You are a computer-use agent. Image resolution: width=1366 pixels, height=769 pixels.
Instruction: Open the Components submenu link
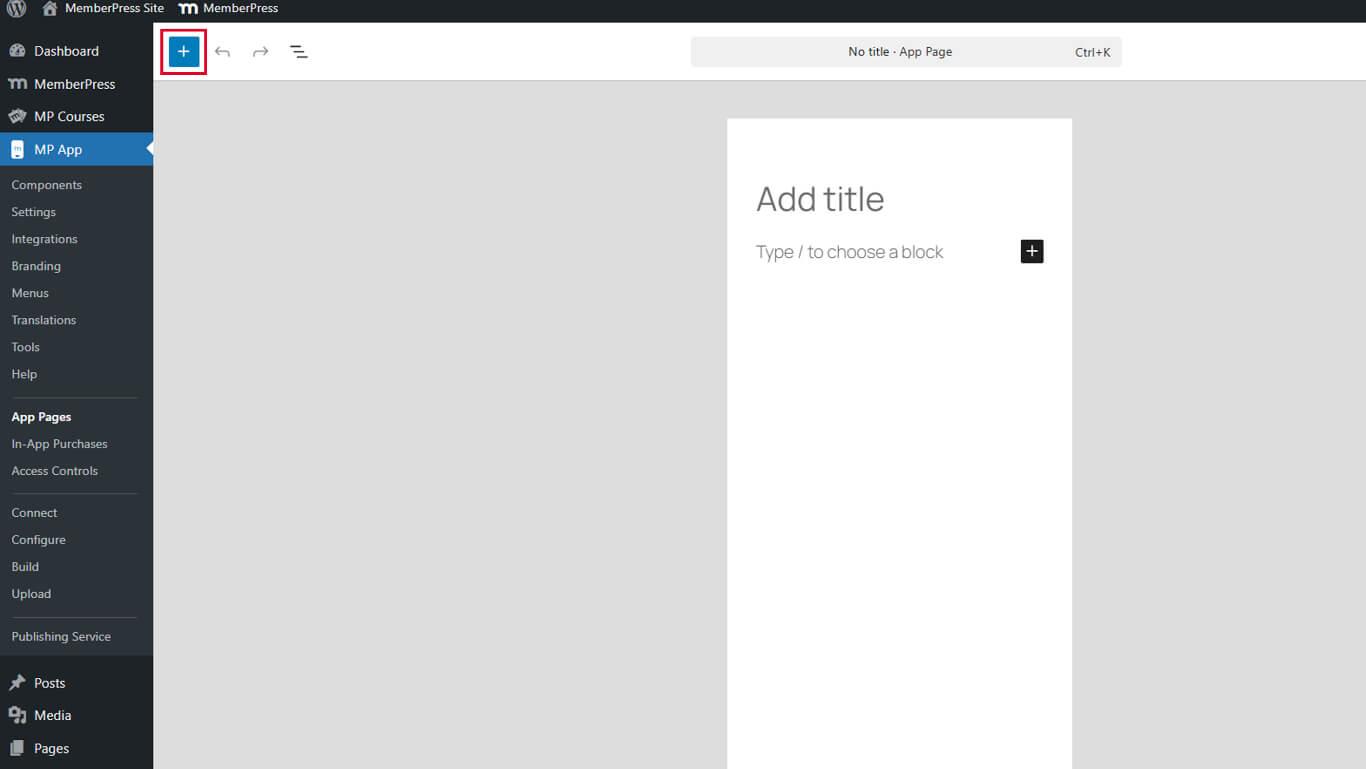click(x=47, y=185)
